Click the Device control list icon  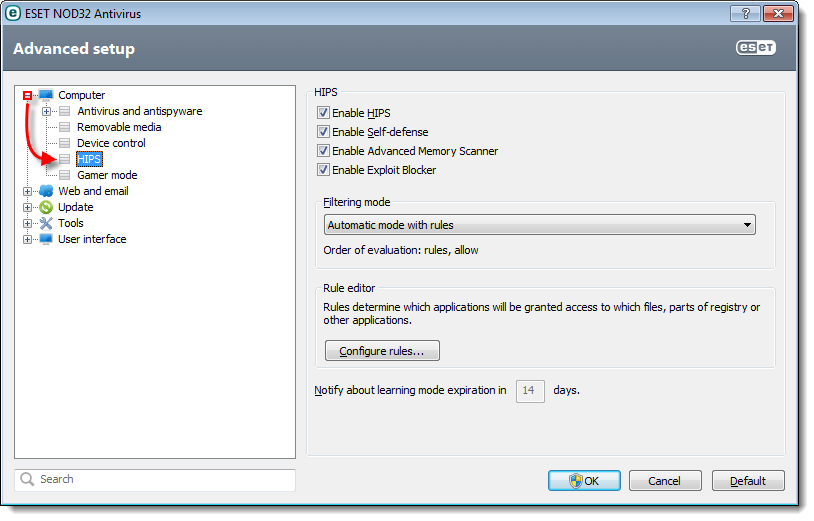tap(64, 143)
